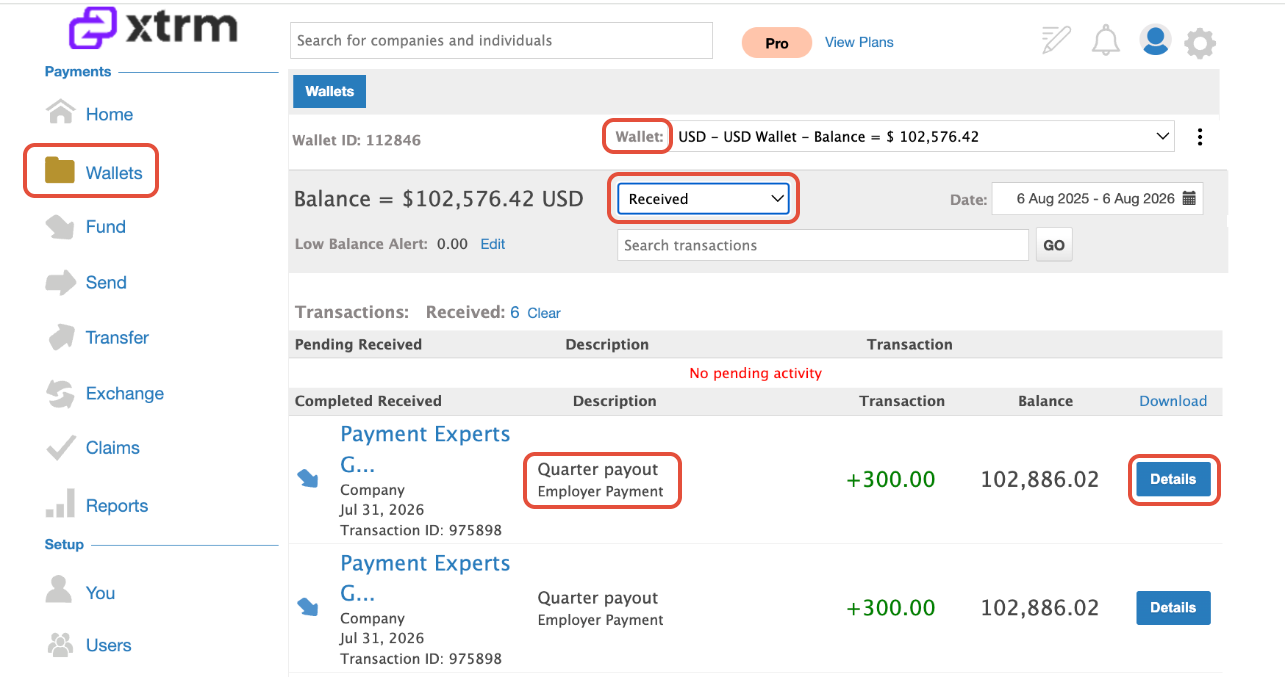Screen dimensions: 1285x677
Task: Select the Wallet ID: 112846 text
Action: 356,140
